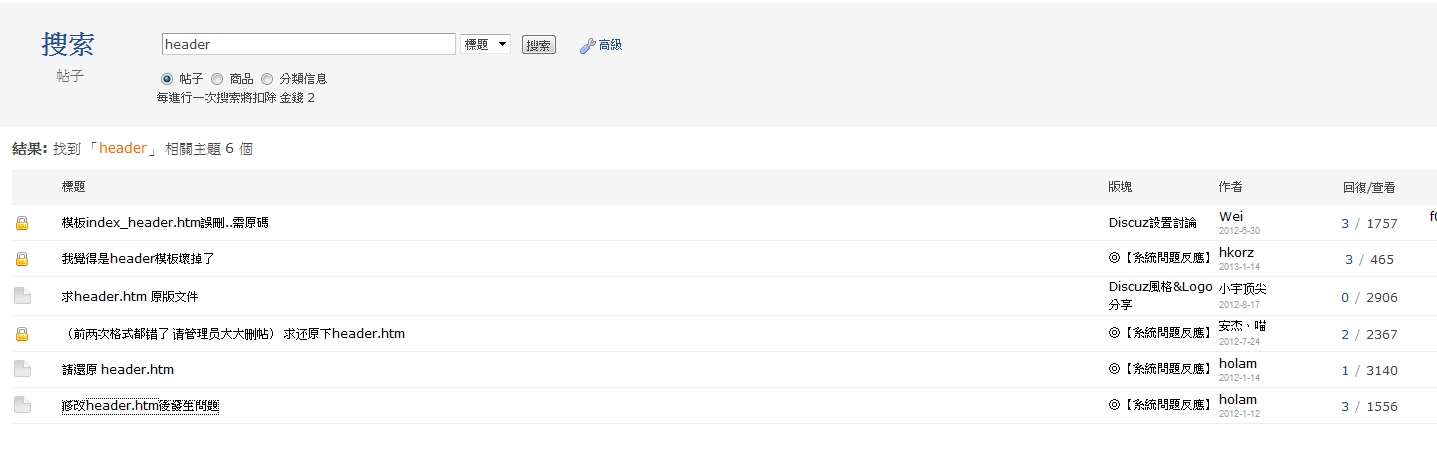The width and height of the screenshot is (1437, 457).
Task: Click page icon for 修改header.htm後發生問題
Action: (x=22, y=405)
